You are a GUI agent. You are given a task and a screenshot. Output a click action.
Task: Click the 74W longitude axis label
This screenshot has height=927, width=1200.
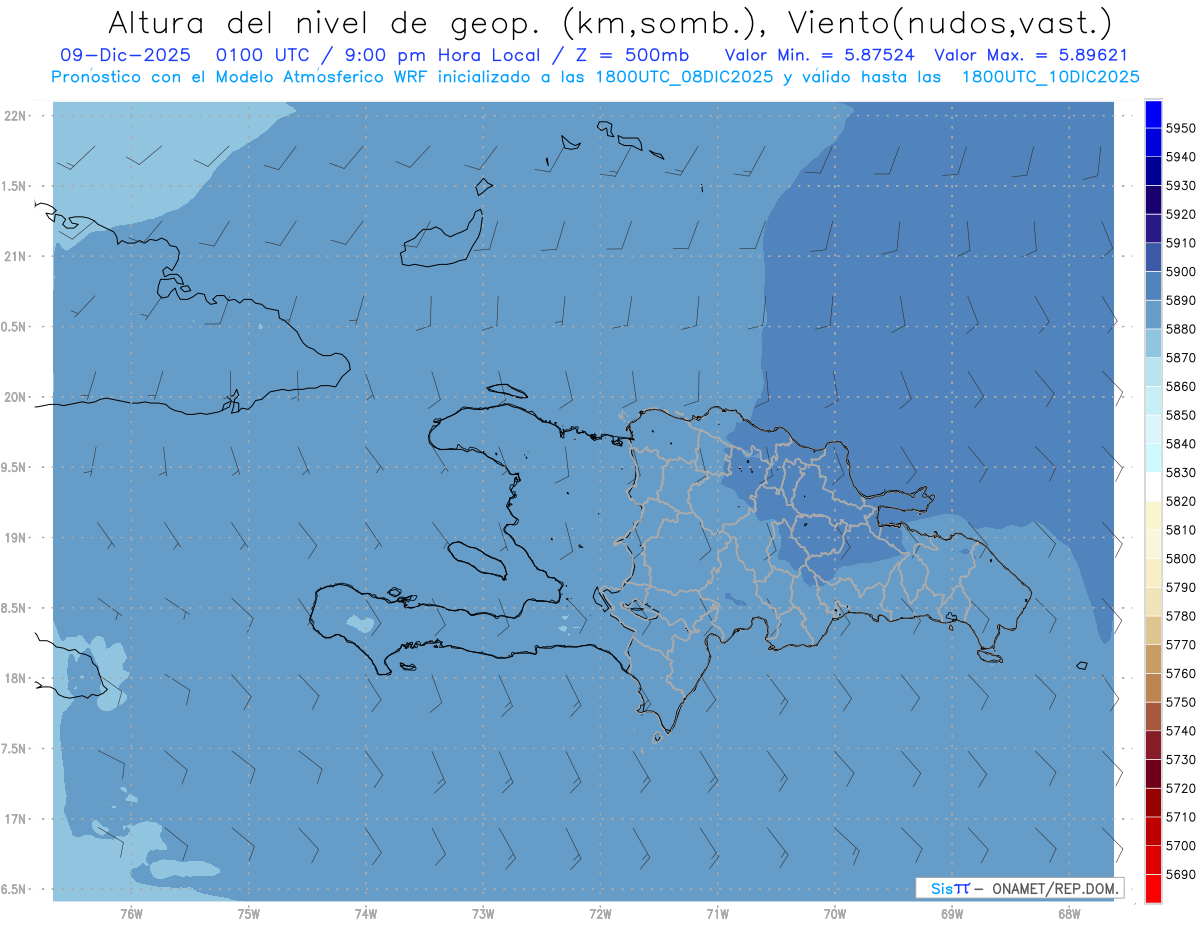[366, 914]
